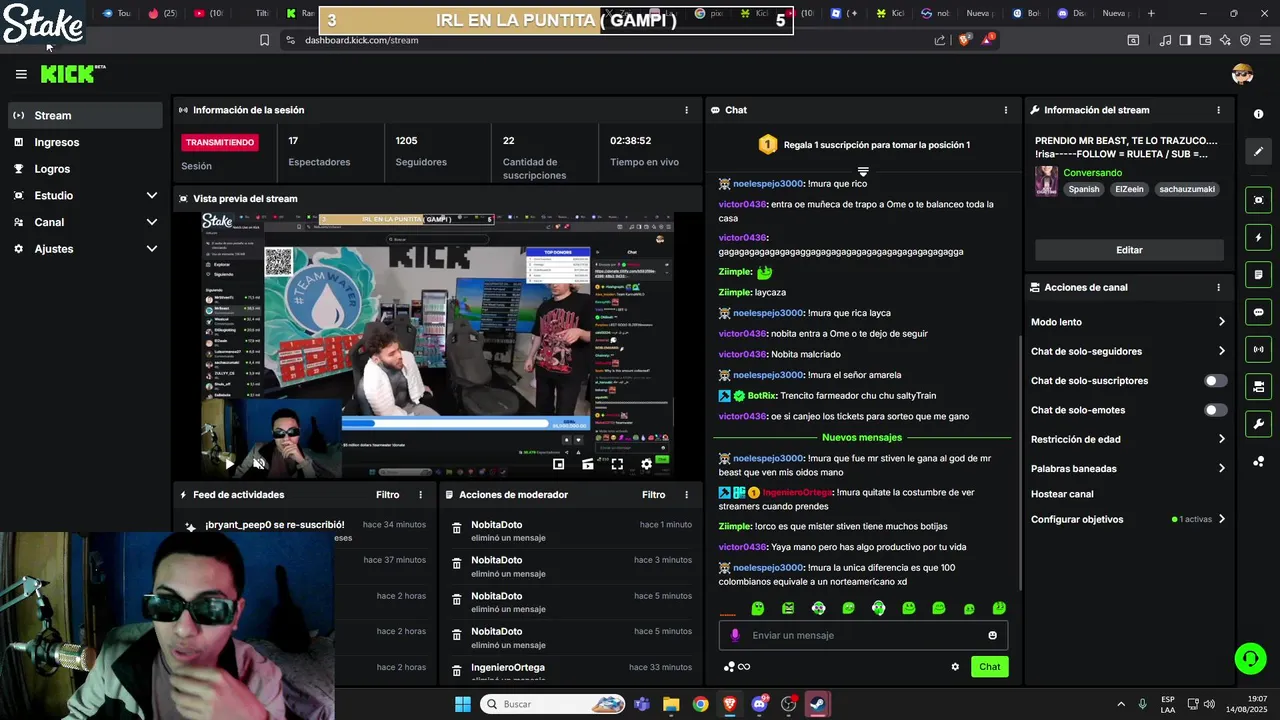Toggle moderator actions document icon on right rail
Screen dimensions: 1280x720
(x=1259, y=275)
